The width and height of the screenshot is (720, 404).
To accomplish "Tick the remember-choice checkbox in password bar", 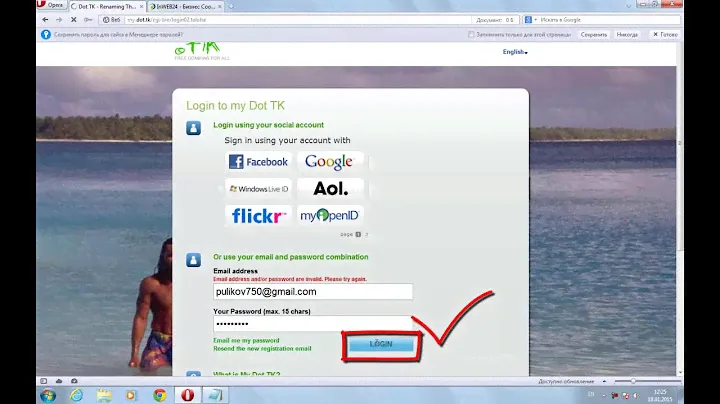I will point(471,34).
